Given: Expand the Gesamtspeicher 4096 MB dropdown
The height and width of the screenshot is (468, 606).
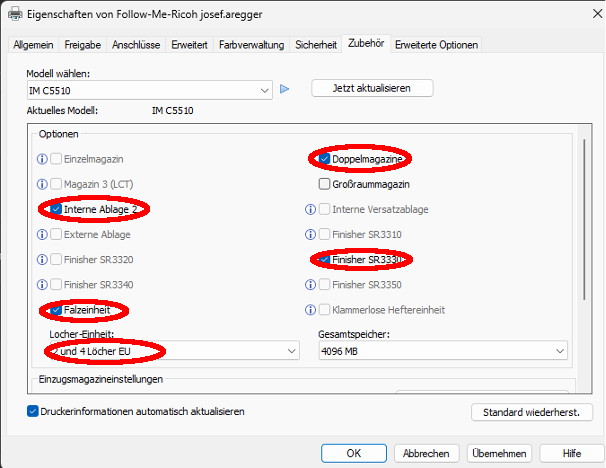Looking at the screenshot, I should [443, 351].
